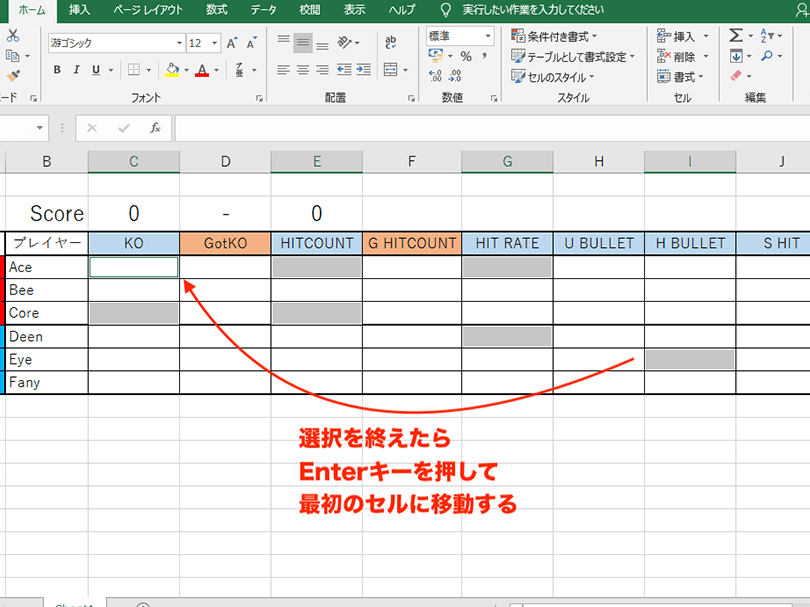Align text left
Screen dimensions: 810x607
pos(284,70)
